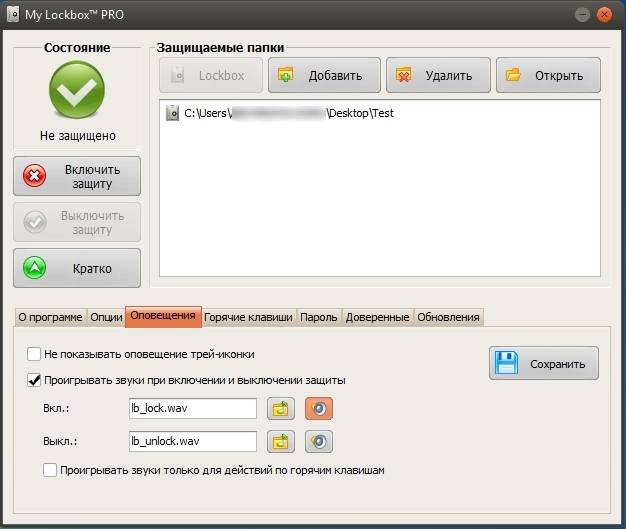This screenshot has width=626, height=529.
Task: Switch to the Обновления tab
Action: click(x=448, y=317)
